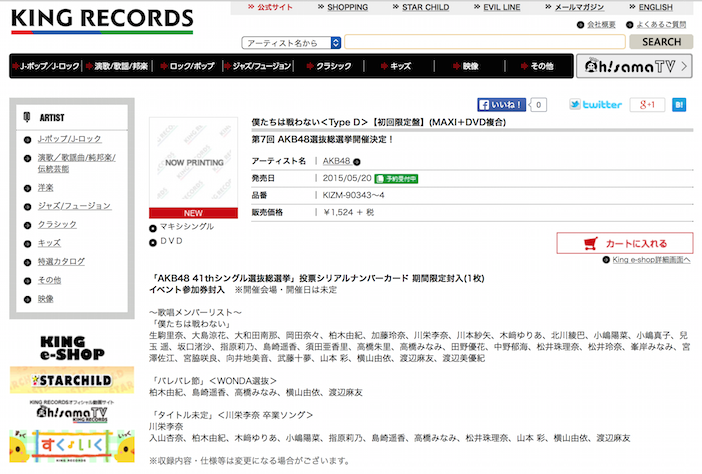Click the KING RECORDS logo

pos(102,21)
